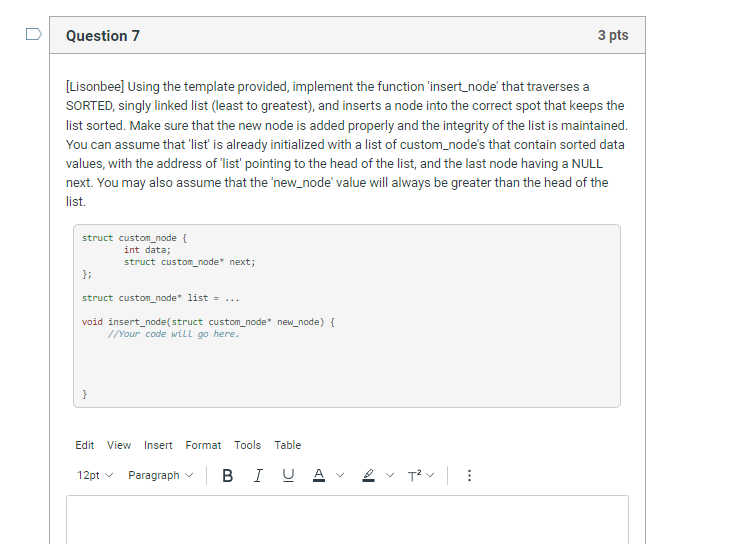This screenshot has height=544, width=745.
Task: Open the more options three-dot menu
Action: click(x=469, y=475)
